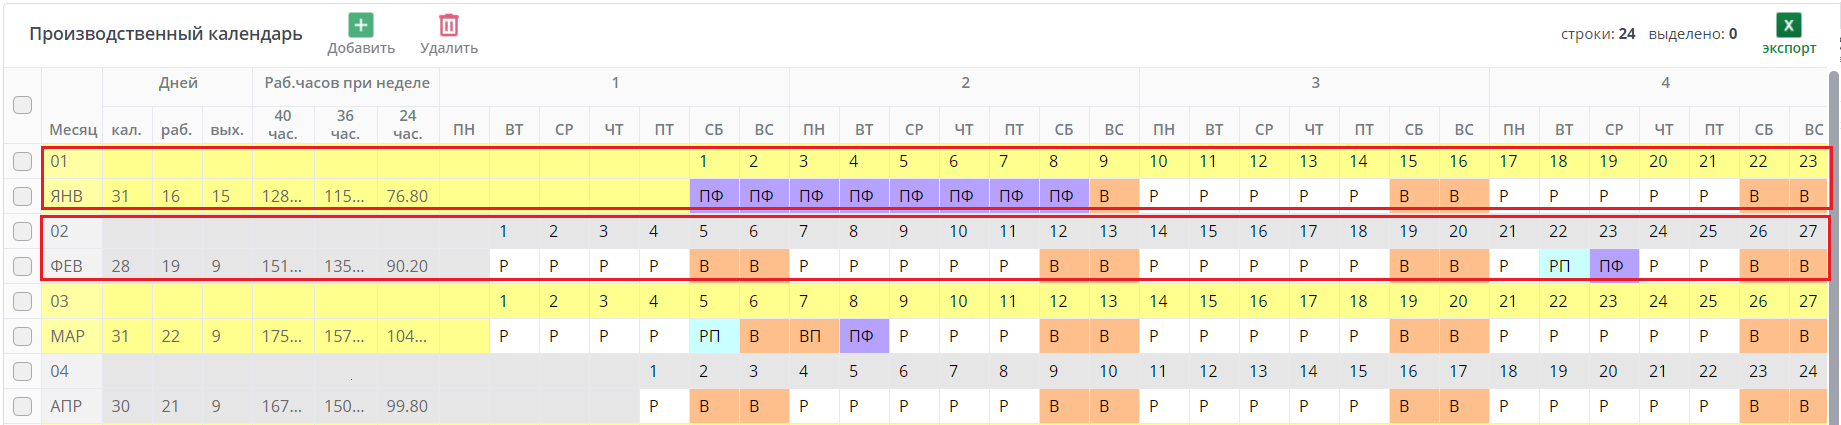Click the АПР month cell
This screenshot has width=1841, height=425.
66,406
